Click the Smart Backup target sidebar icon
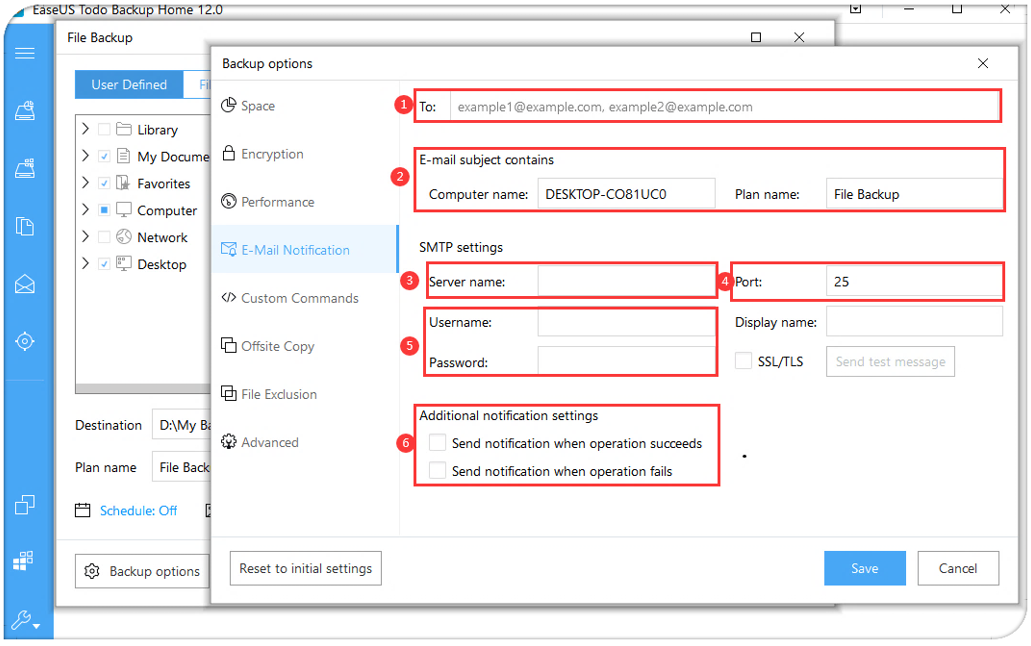The image size is (1031, 646). coord(25,341)
